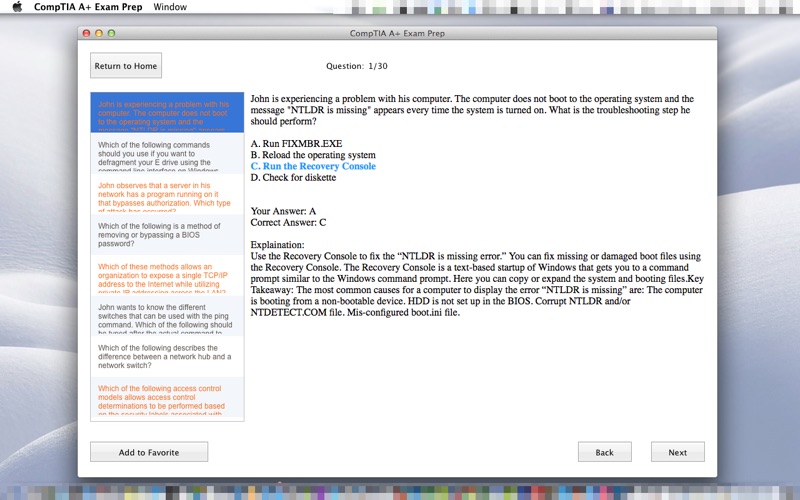Click answer C. Run the Recovery Console
The width and height of the screenshot is (800, 500).
[x=313, y=166]
